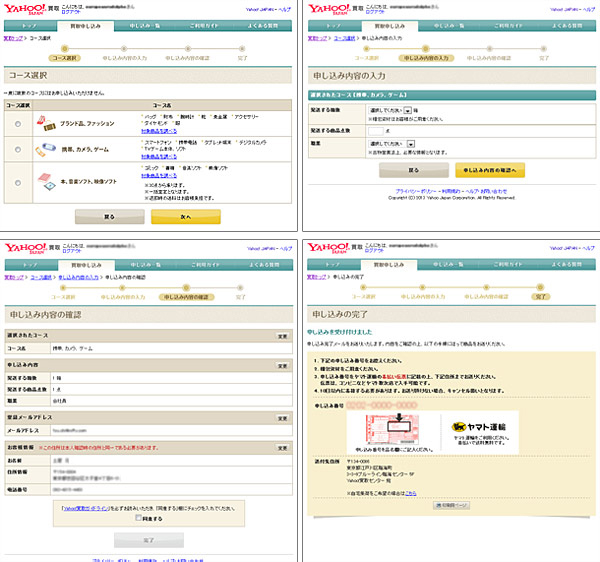Select the ブランド品、ファッション radio button
The image size is (600, 562).
pyautogui.click(x=18, y=122)
